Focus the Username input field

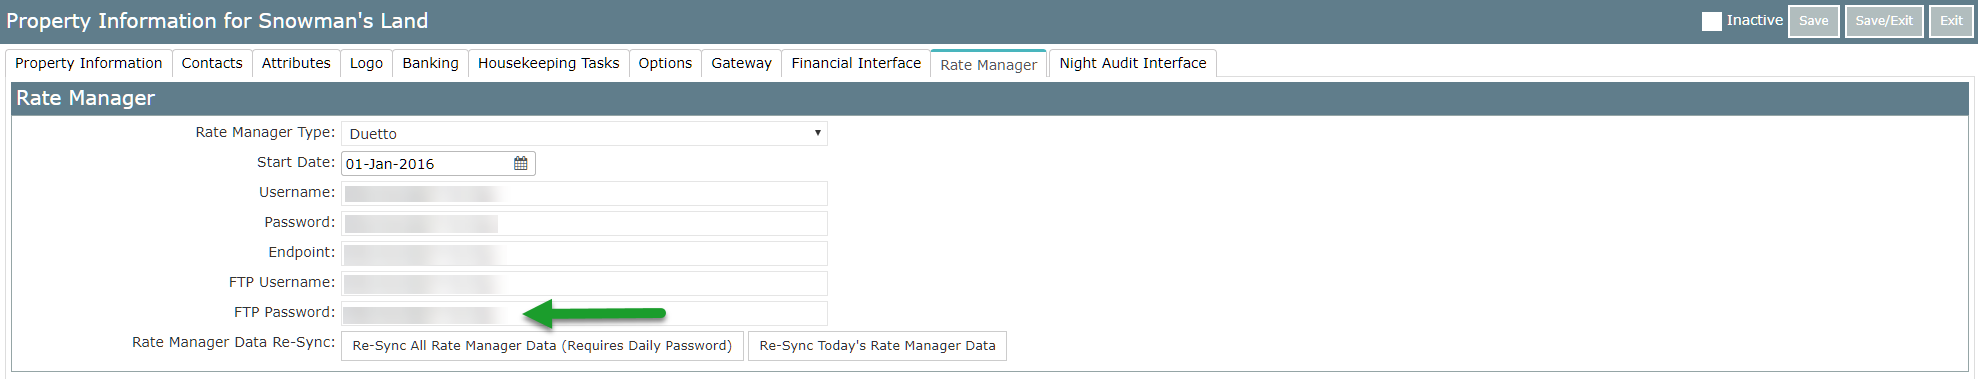[x=584, y=193]
